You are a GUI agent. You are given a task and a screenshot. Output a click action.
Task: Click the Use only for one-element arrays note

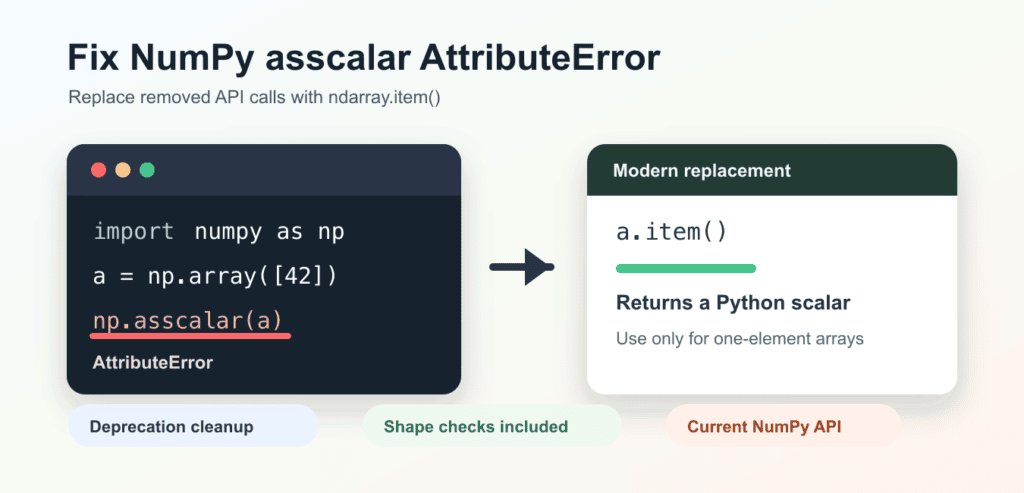[x=740, y=339]
